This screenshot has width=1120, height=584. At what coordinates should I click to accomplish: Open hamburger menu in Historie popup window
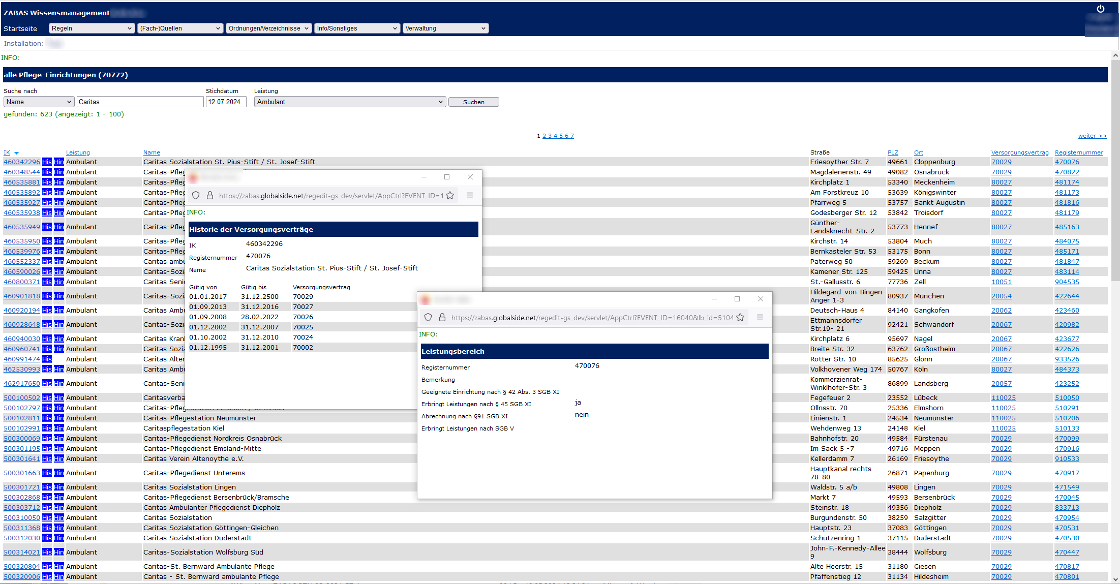pyautogui.click(x=470, y=196)
